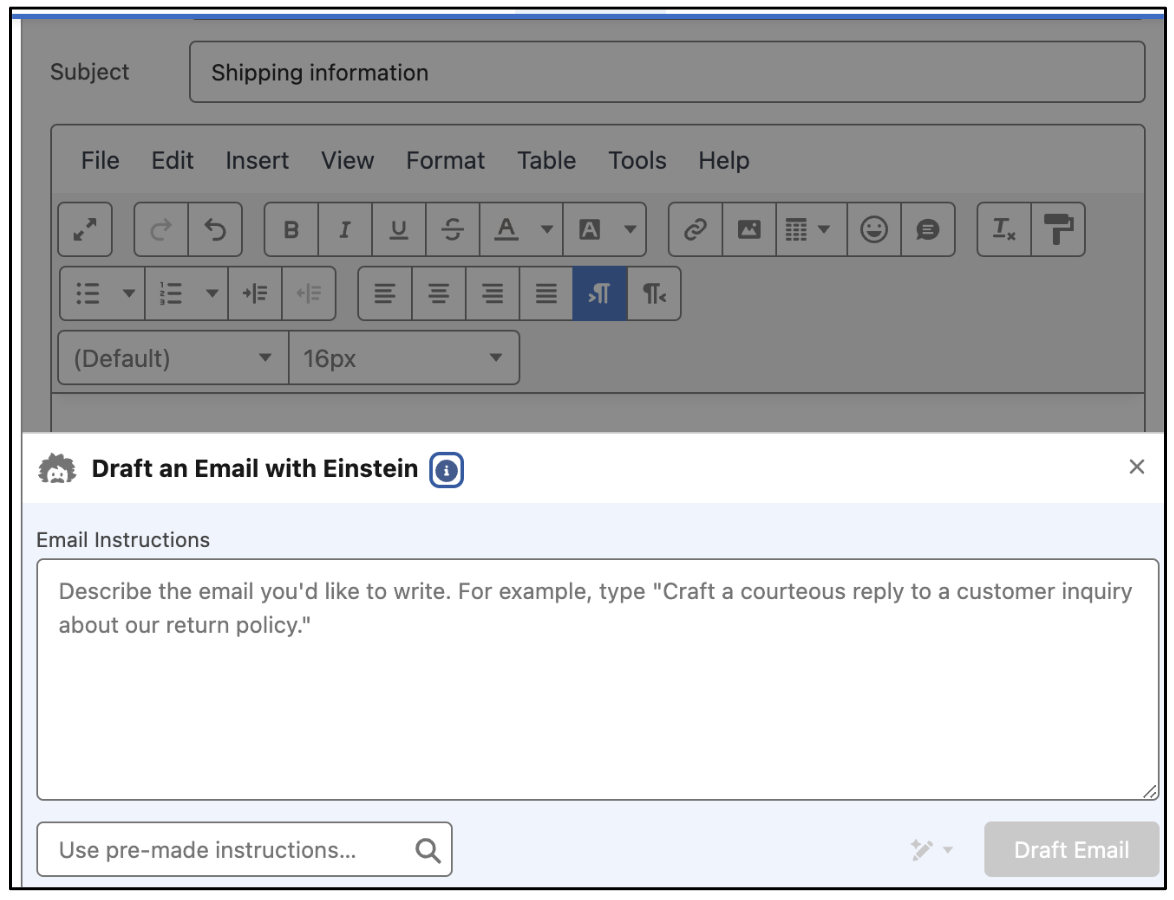Open the Format menu

point(445,161)
